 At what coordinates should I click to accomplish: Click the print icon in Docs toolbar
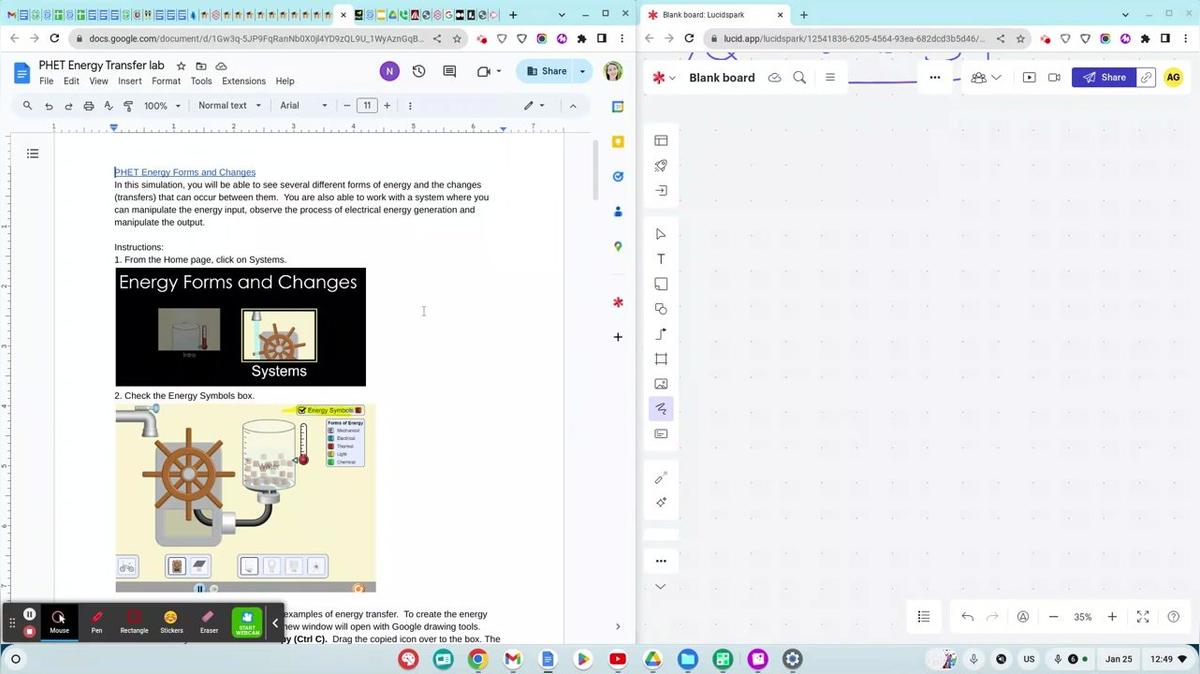pyautogui.click(x=89, y=106)
